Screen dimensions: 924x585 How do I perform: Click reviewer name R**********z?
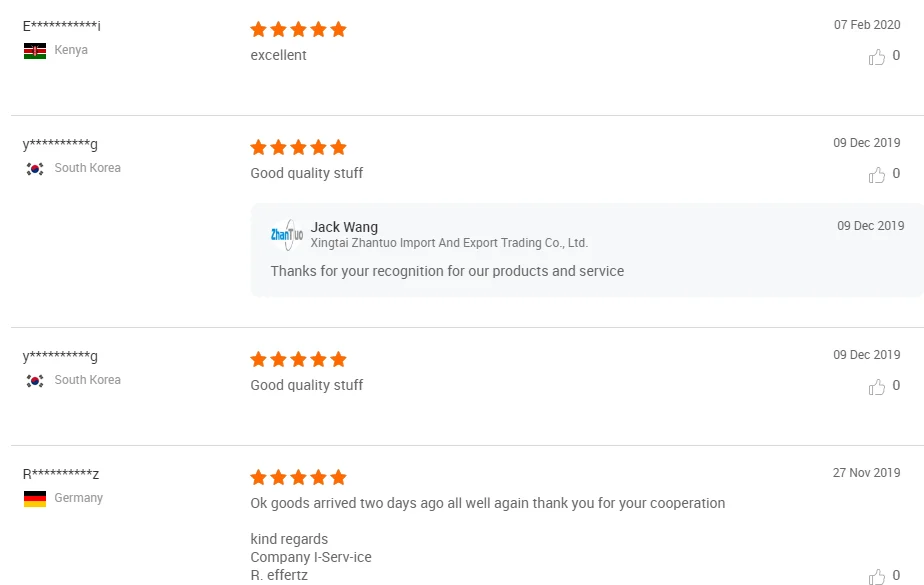point(61,475)
